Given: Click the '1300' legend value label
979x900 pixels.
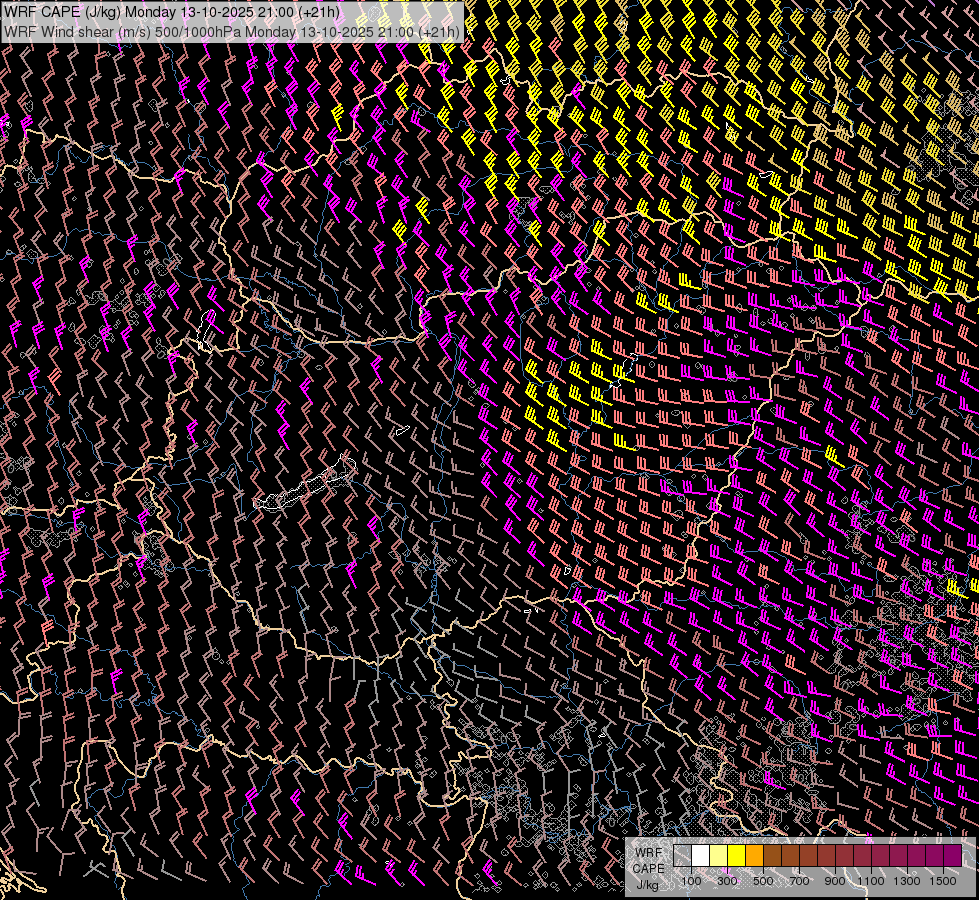Looking at the screenshot, I should 907,881.
